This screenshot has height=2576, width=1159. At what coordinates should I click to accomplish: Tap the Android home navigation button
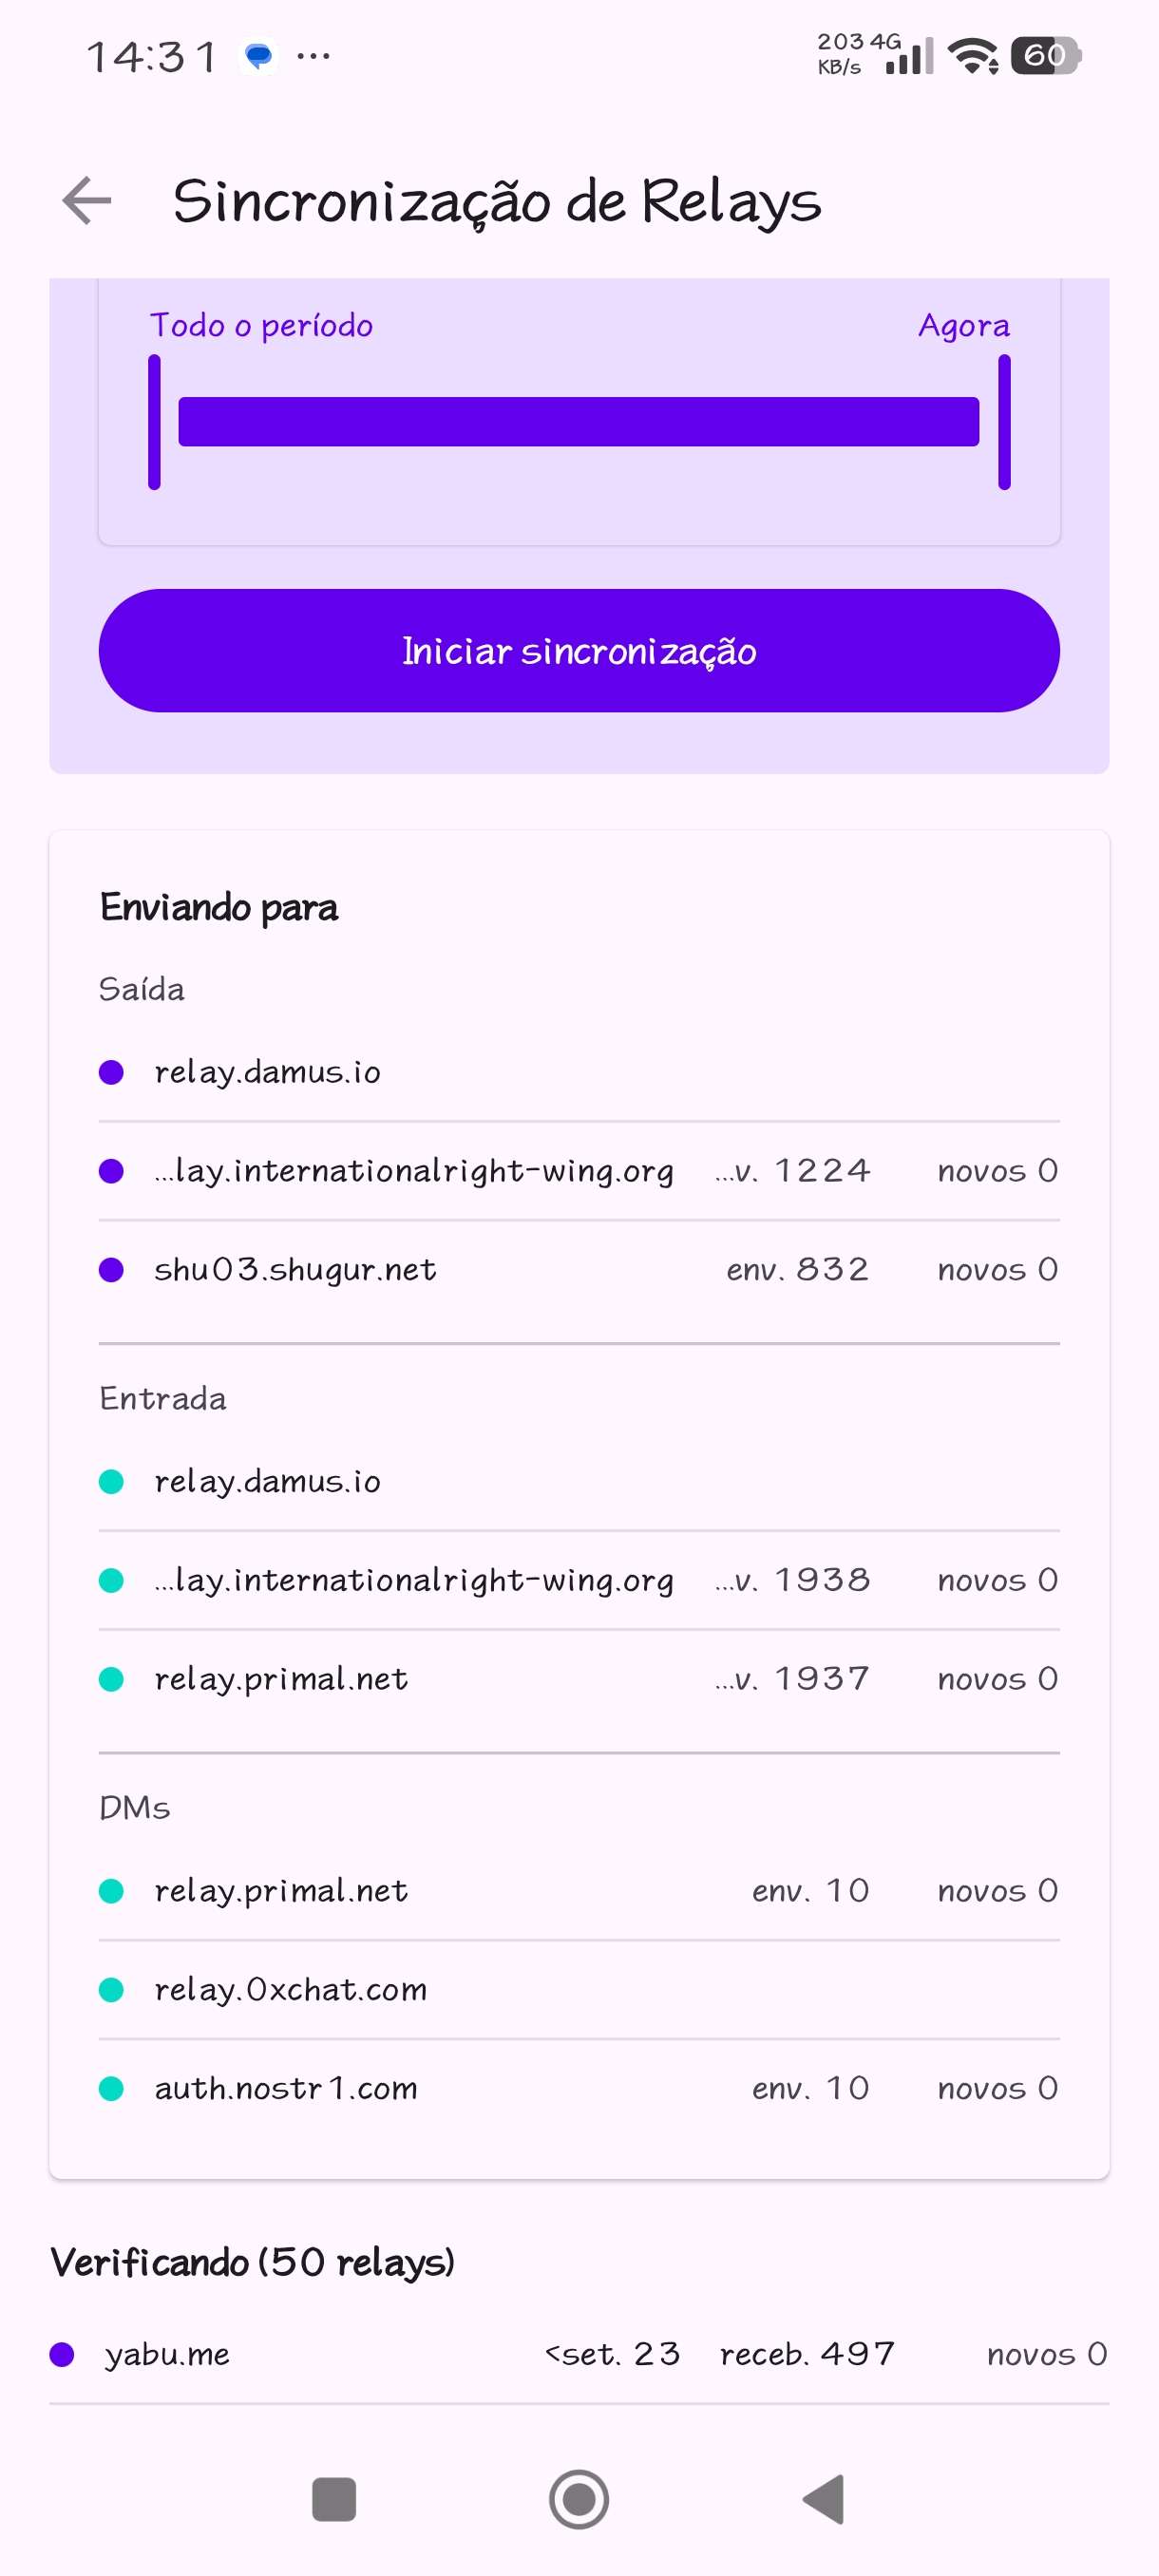click(578, 2499)
